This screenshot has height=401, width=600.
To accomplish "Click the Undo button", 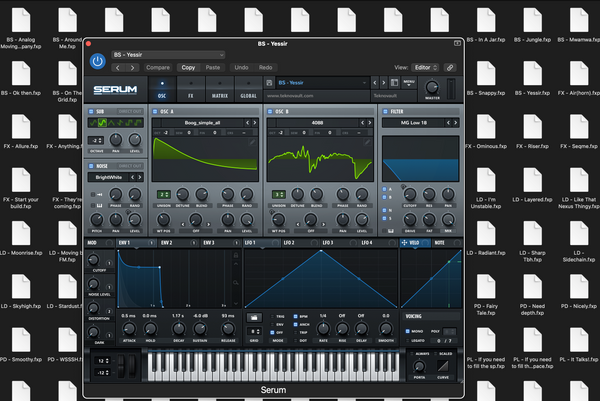I will (x=241, y=68).
